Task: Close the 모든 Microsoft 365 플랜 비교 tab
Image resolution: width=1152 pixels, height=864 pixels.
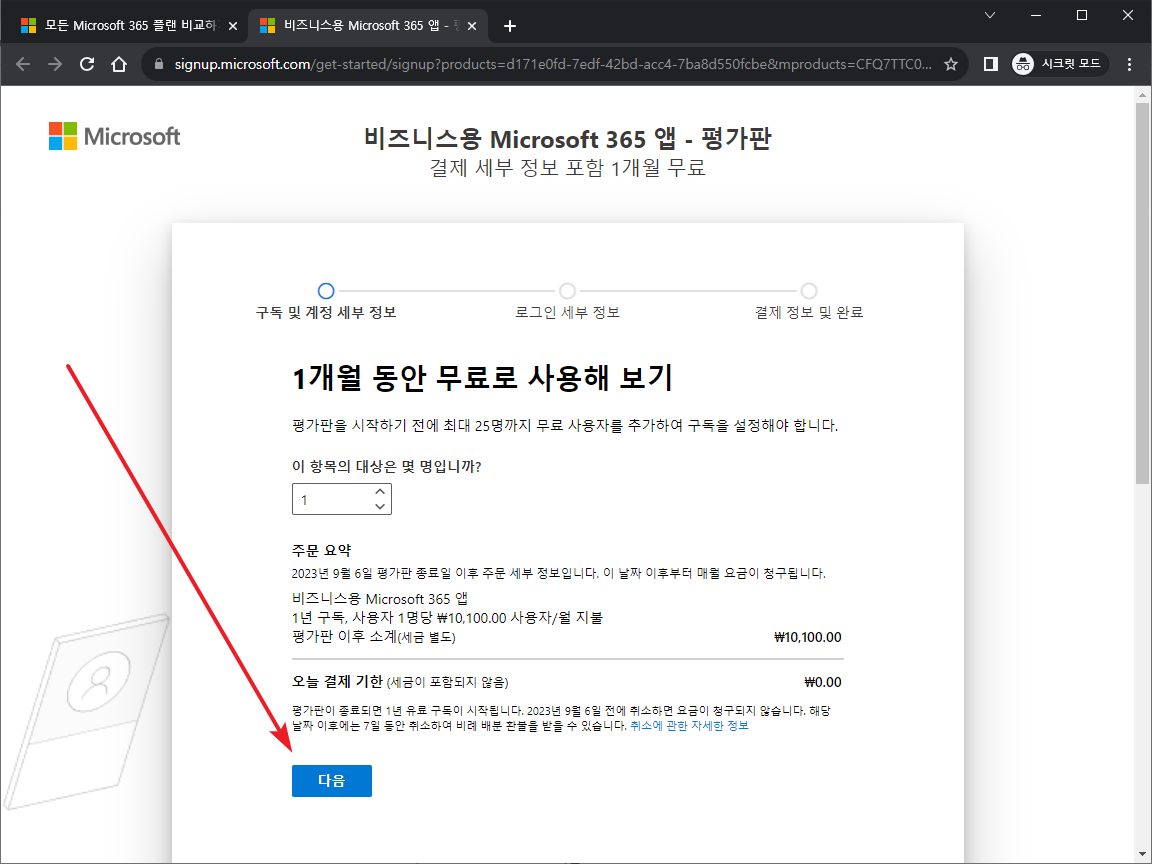Action: 233,26
